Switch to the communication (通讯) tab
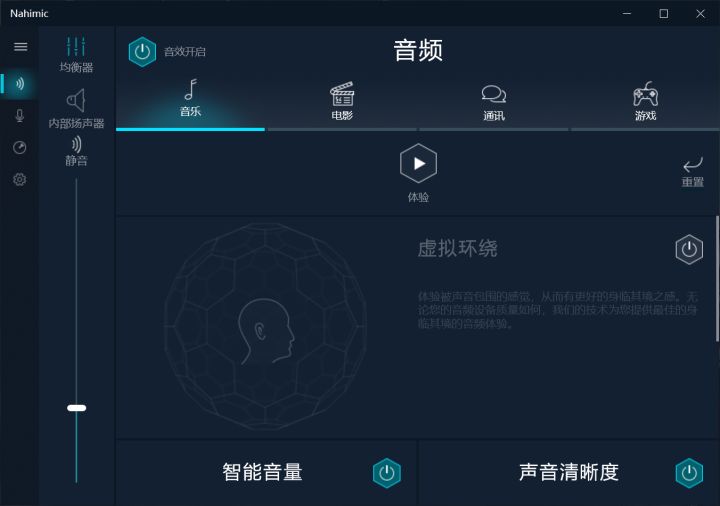720x506 pixels. [x=494, y=102]
